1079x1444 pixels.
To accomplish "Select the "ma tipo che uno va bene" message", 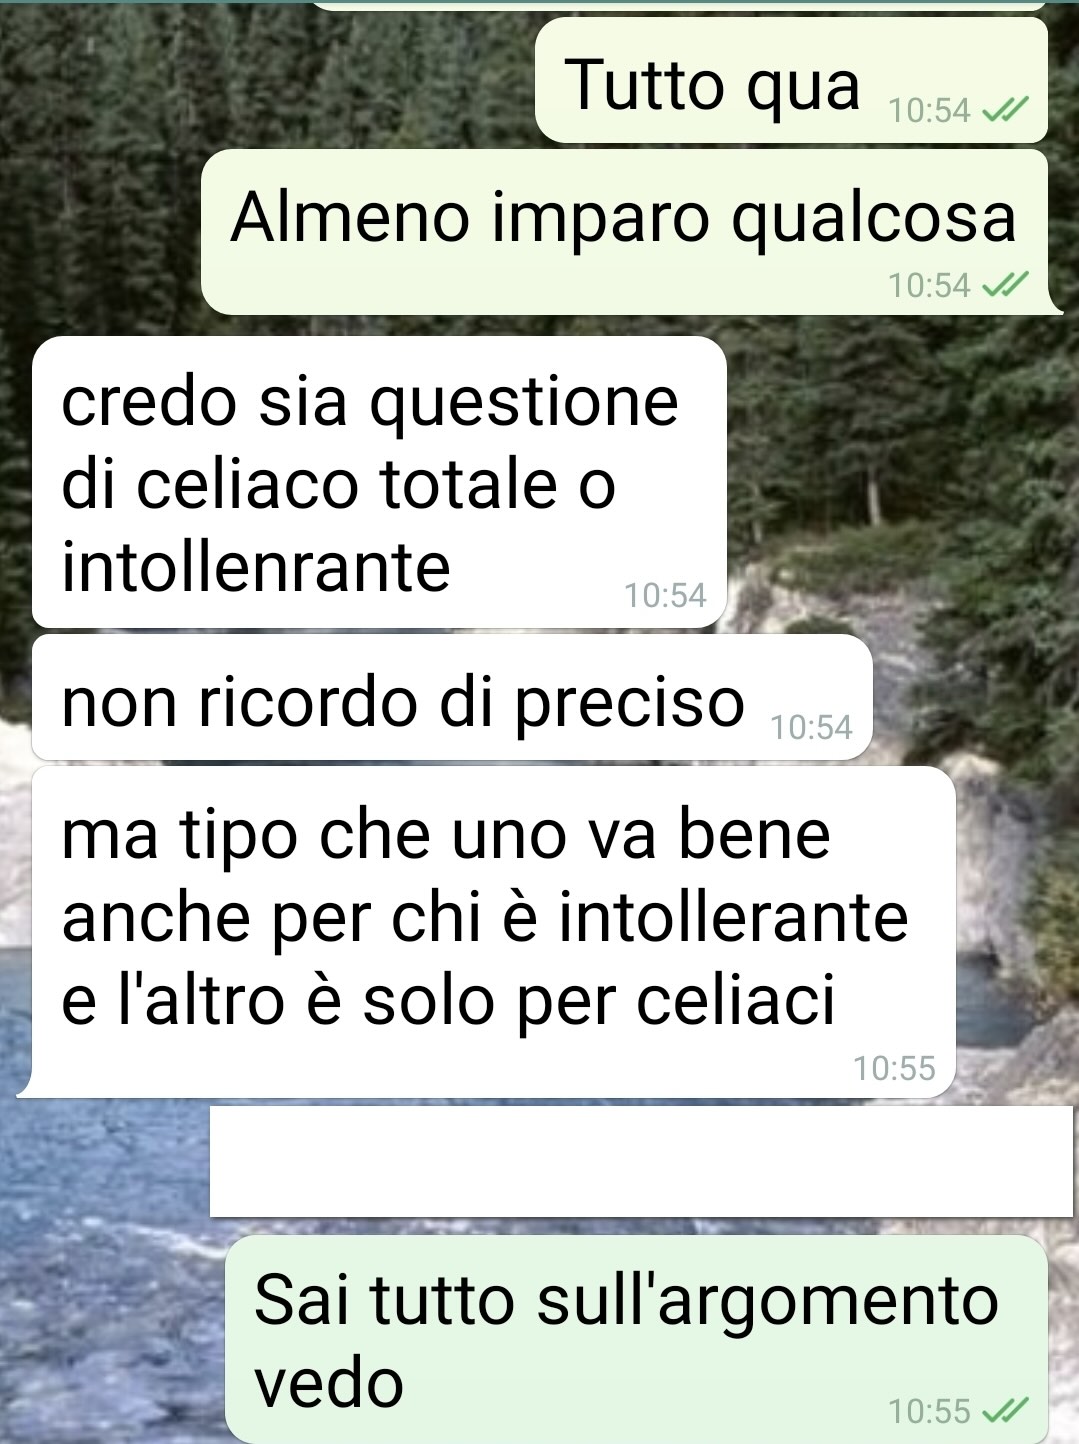I will click(x=486, y=932).
